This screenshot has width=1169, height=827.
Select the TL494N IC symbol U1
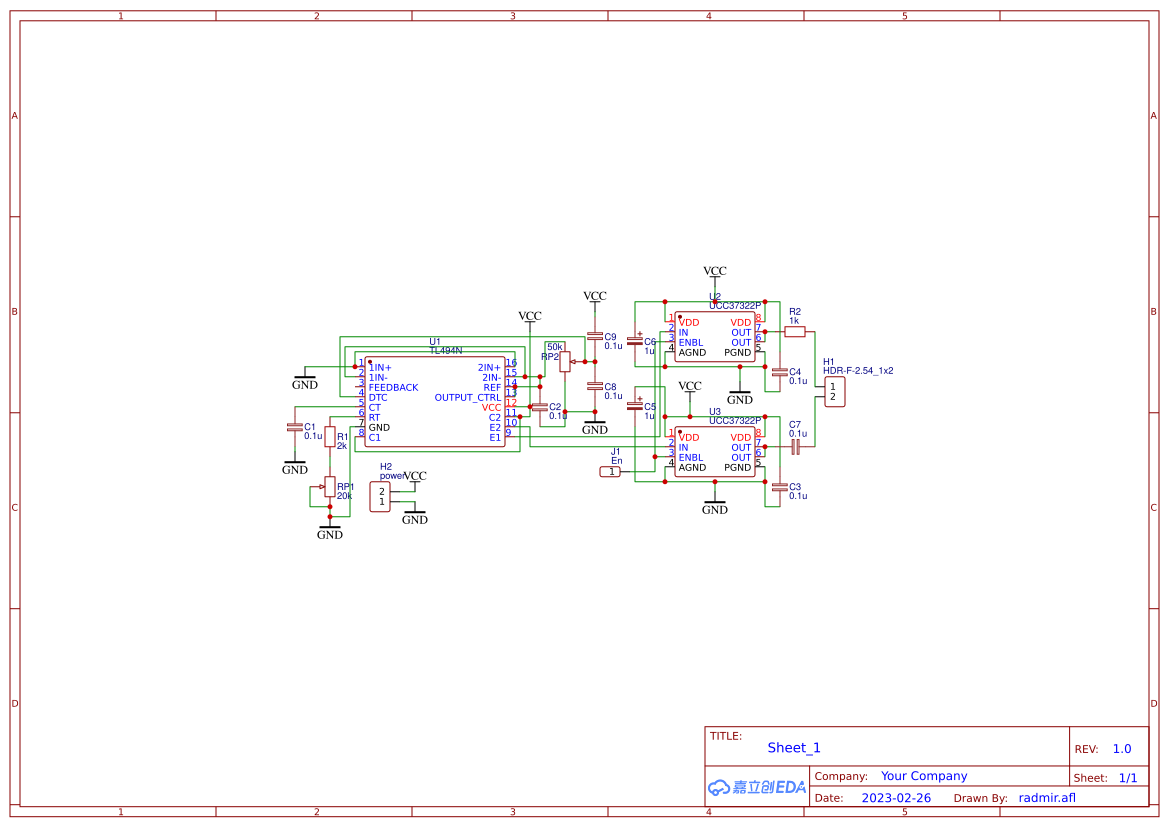[x=435, y=400]
